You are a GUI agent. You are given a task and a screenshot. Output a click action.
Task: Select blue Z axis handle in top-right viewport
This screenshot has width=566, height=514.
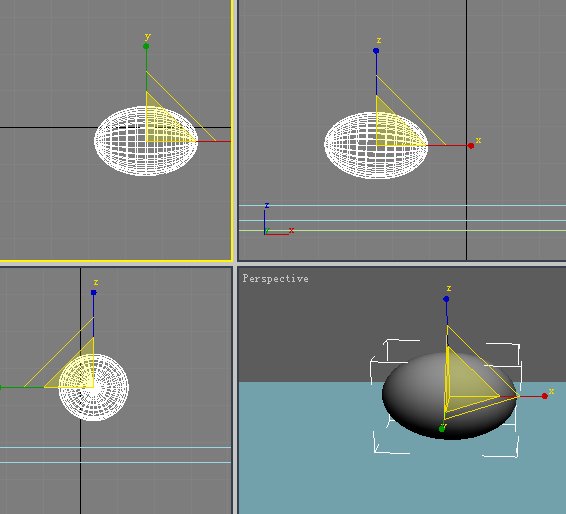(x=376, y=51)
